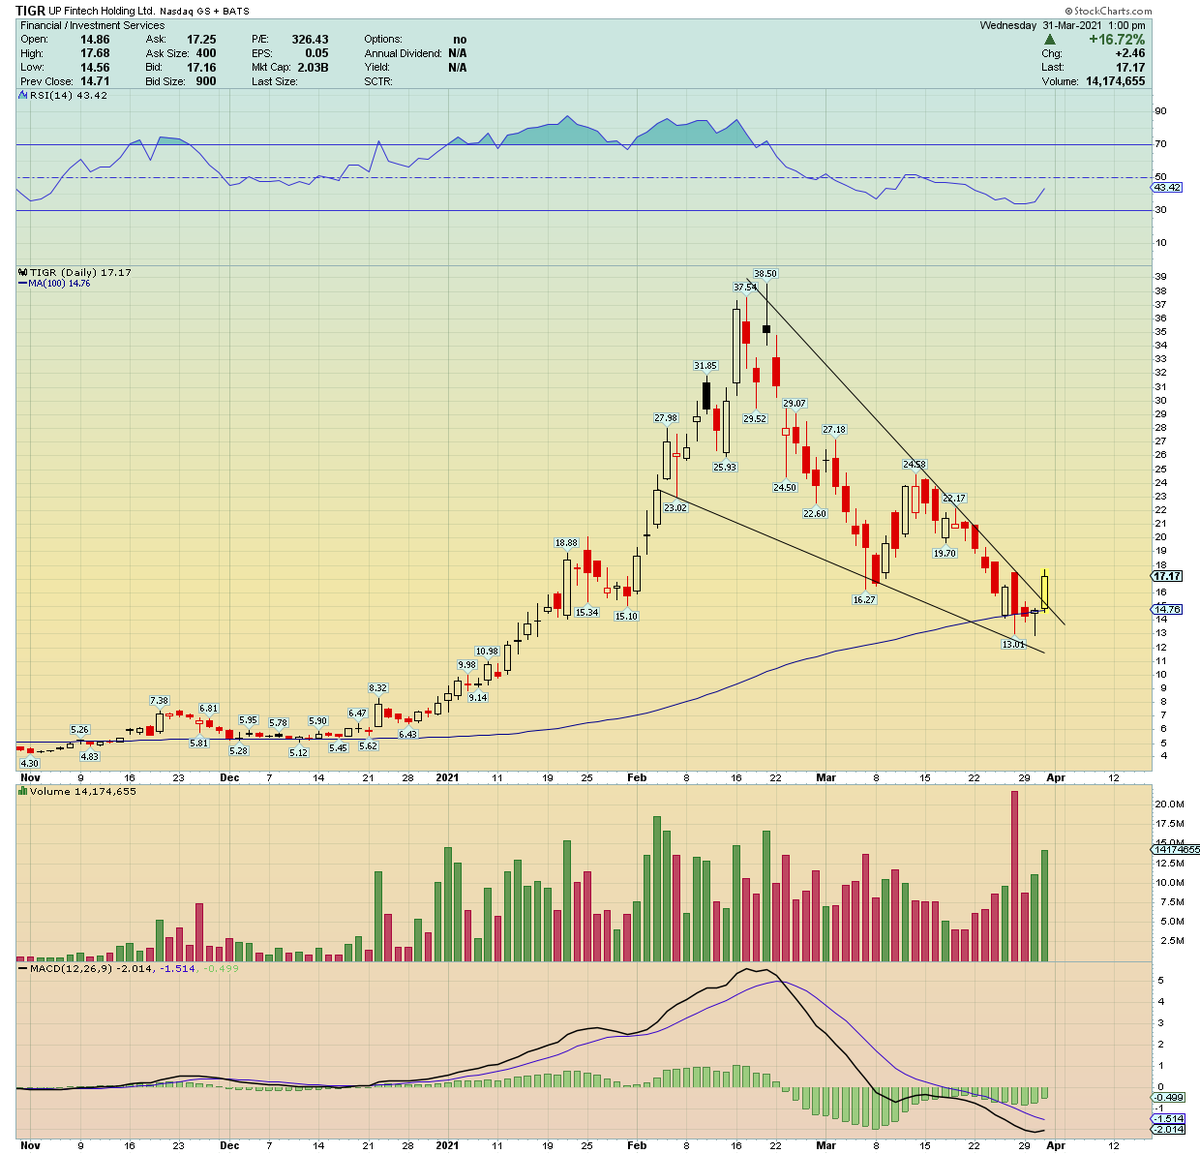Click the 29.07 price label
Viewport: 1200px width, 1154px height.
tap(794, 403)
